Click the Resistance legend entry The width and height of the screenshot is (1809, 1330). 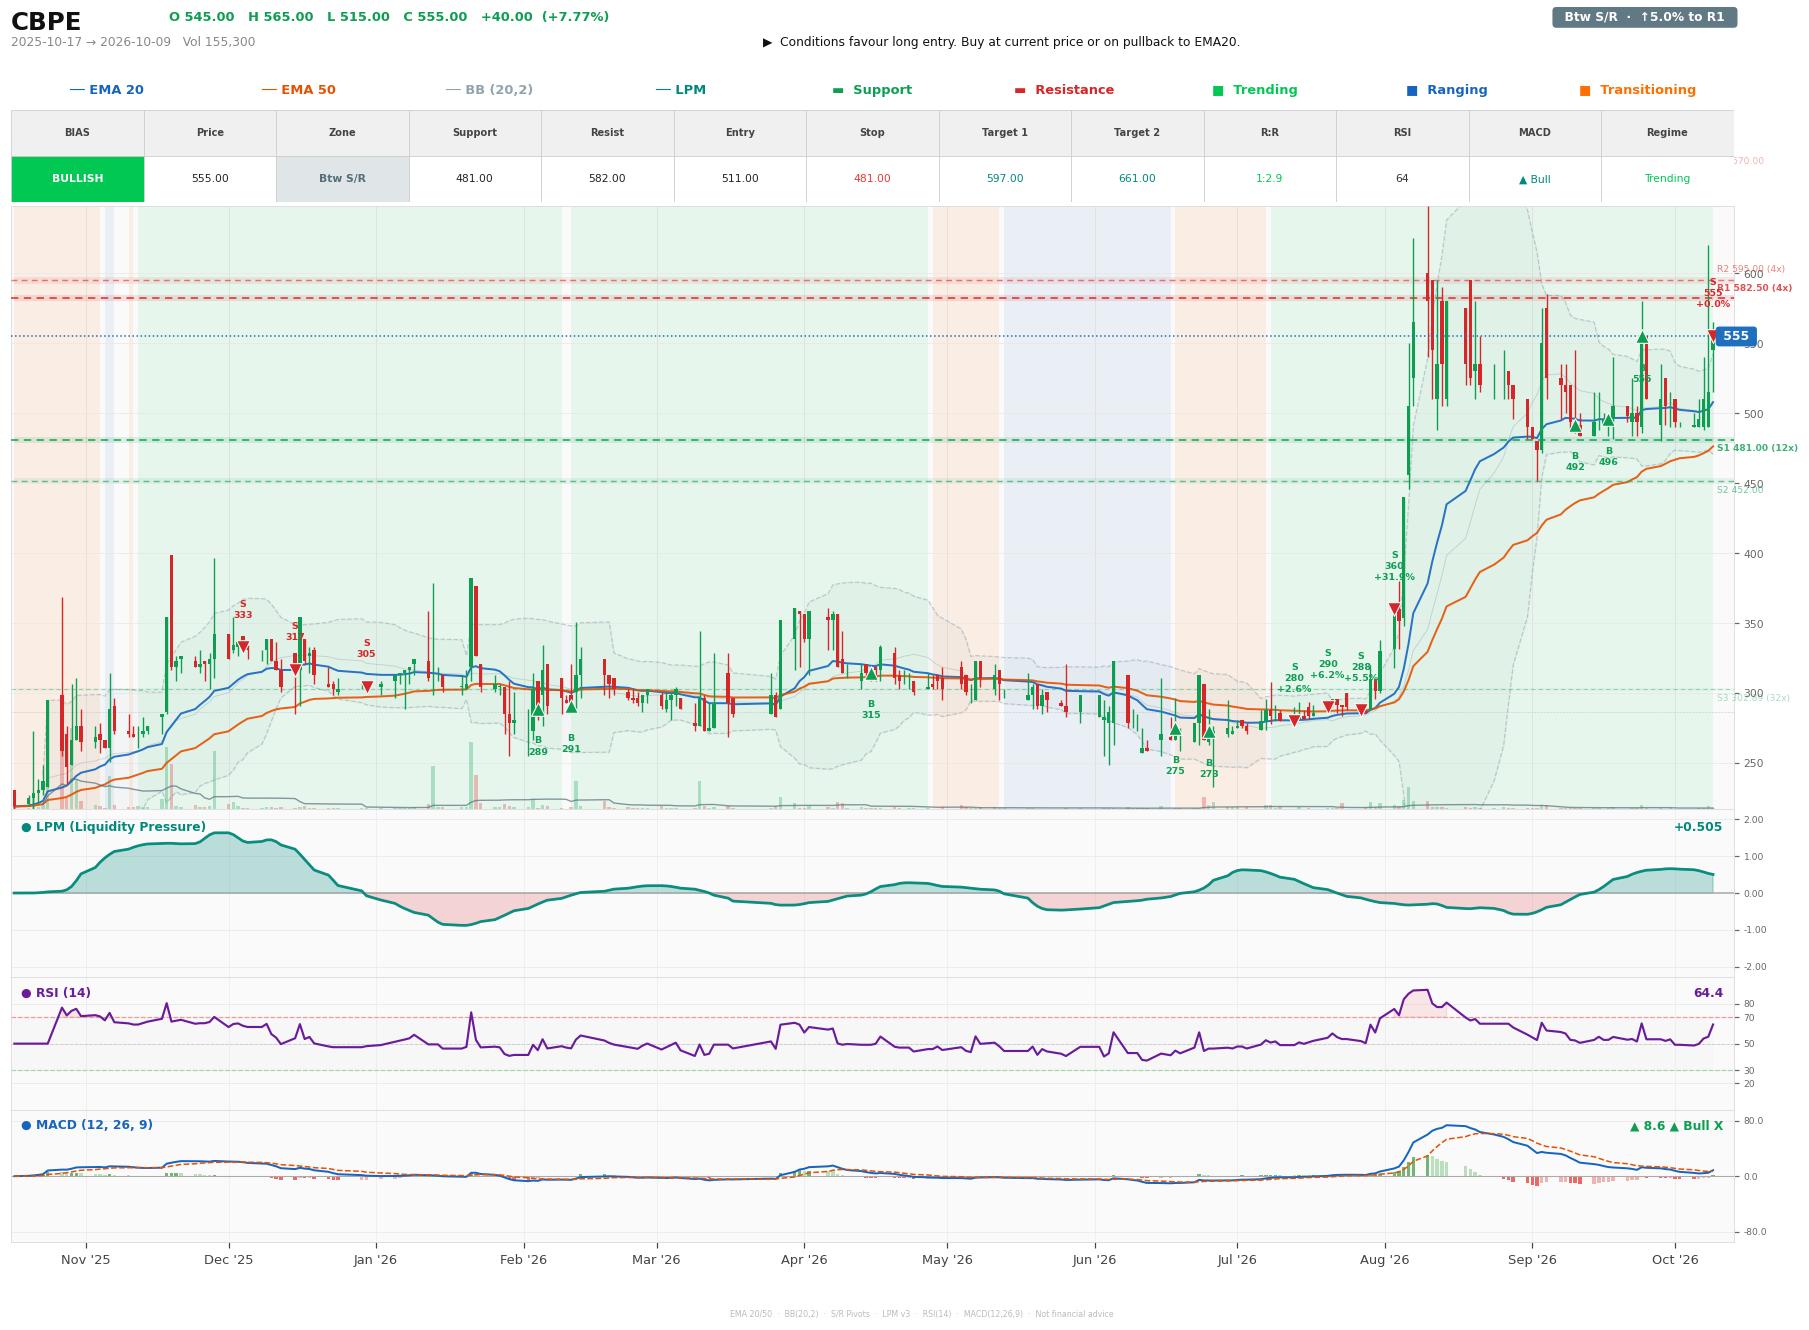[x=1063, y=90]
